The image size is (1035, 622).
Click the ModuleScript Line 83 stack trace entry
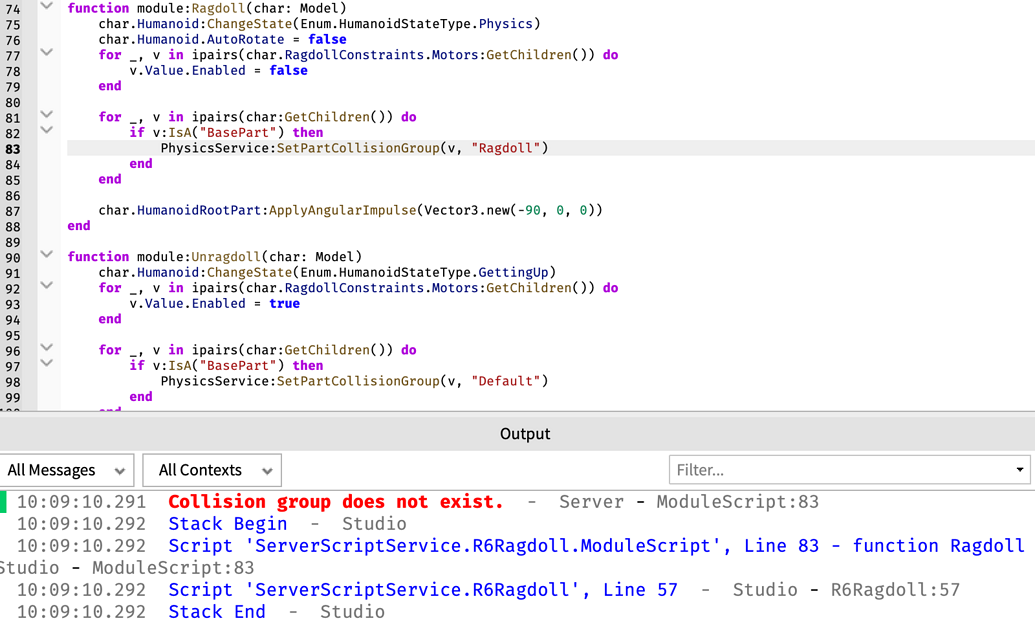(x=596, y=546)
